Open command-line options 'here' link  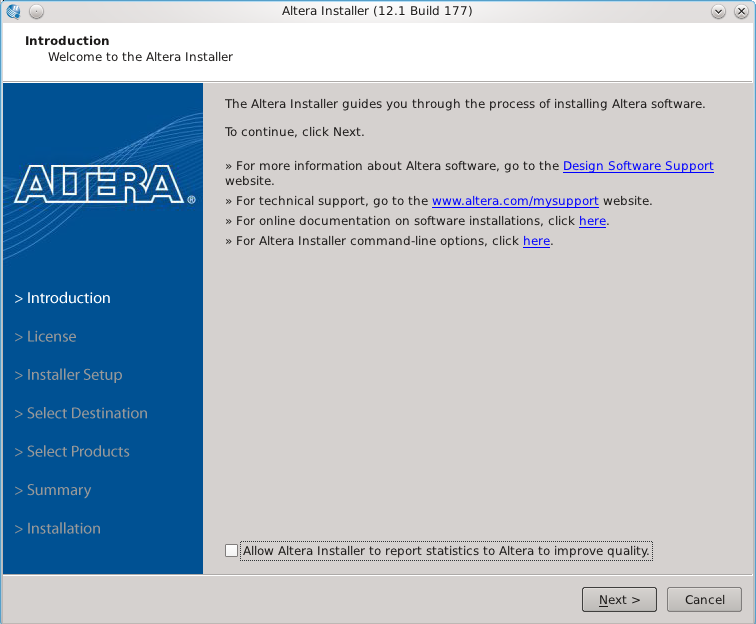pos(536,241)
